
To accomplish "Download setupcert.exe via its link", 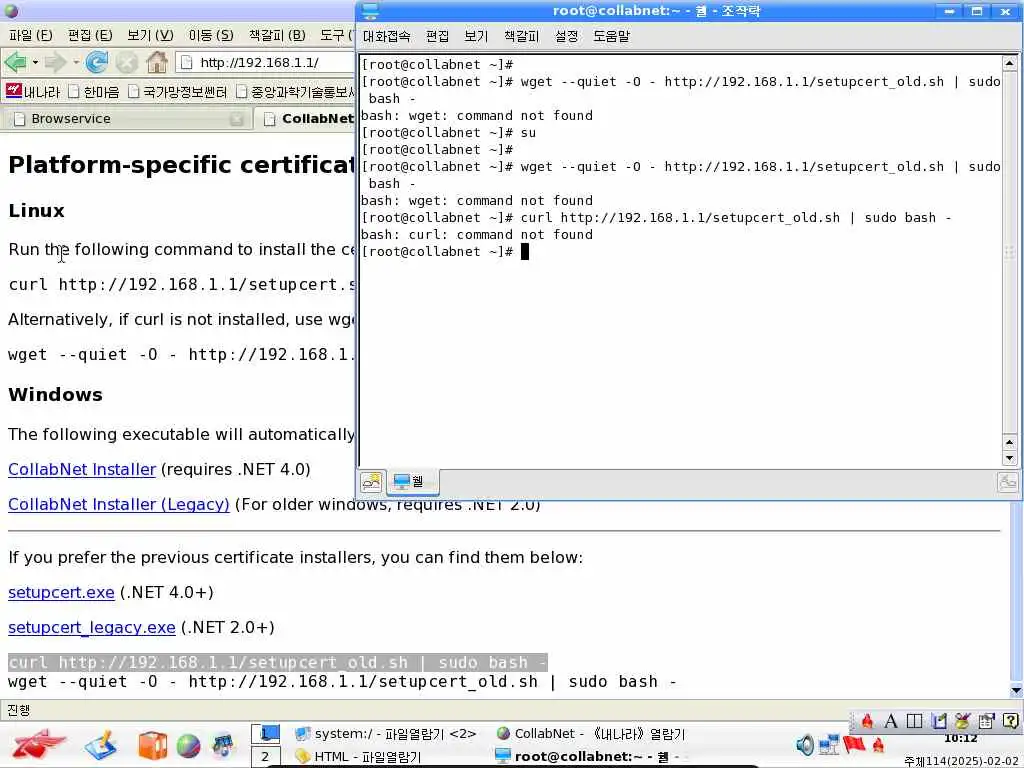I will 61,592.
